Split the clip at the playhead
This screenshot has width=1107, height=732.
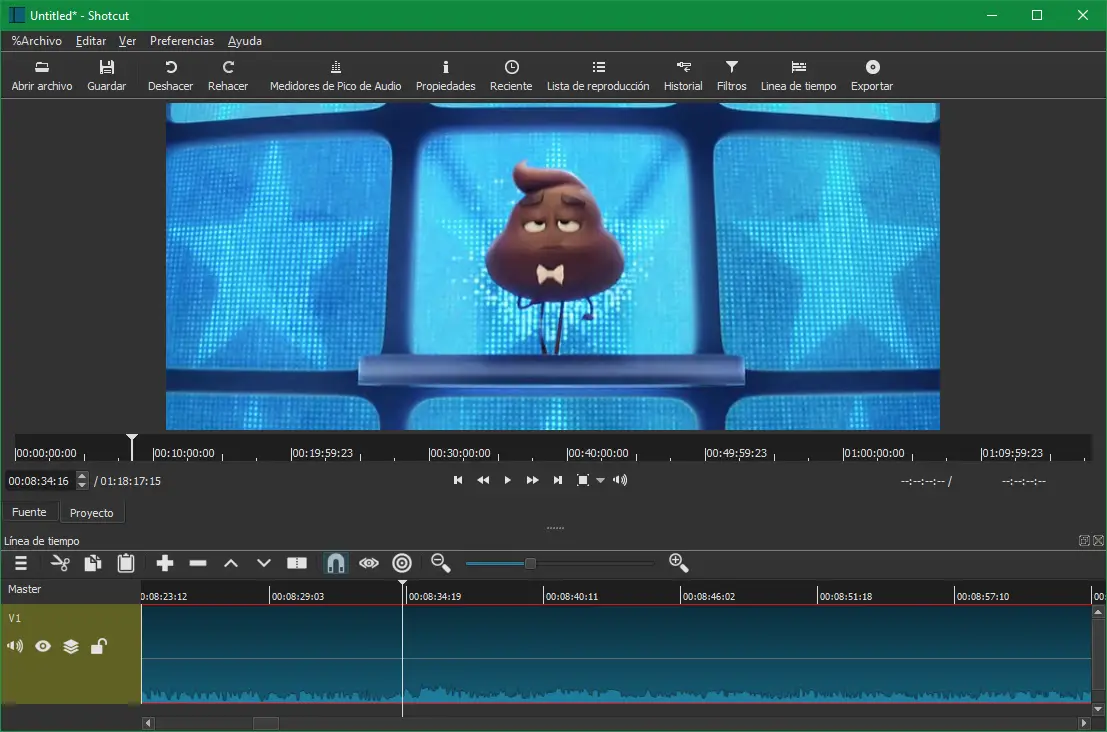point(297,564)
